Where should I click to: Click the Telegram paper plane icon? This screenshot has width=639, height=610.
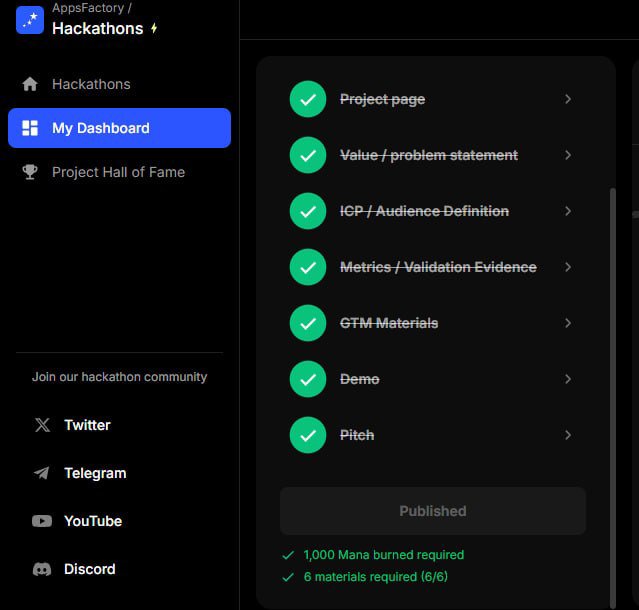(x=42, y=473)
